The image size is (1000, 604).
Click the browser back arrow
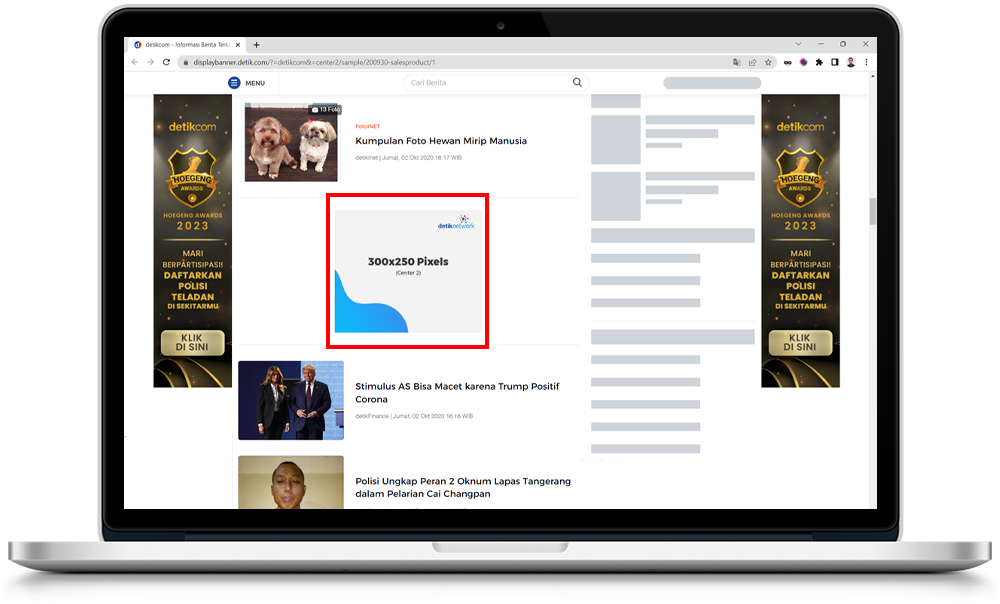136,62
